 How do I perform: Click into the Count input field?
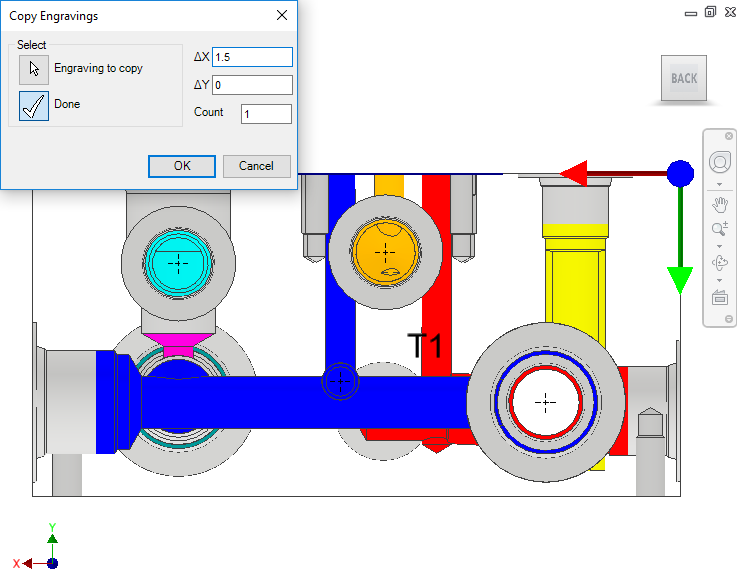267,114
